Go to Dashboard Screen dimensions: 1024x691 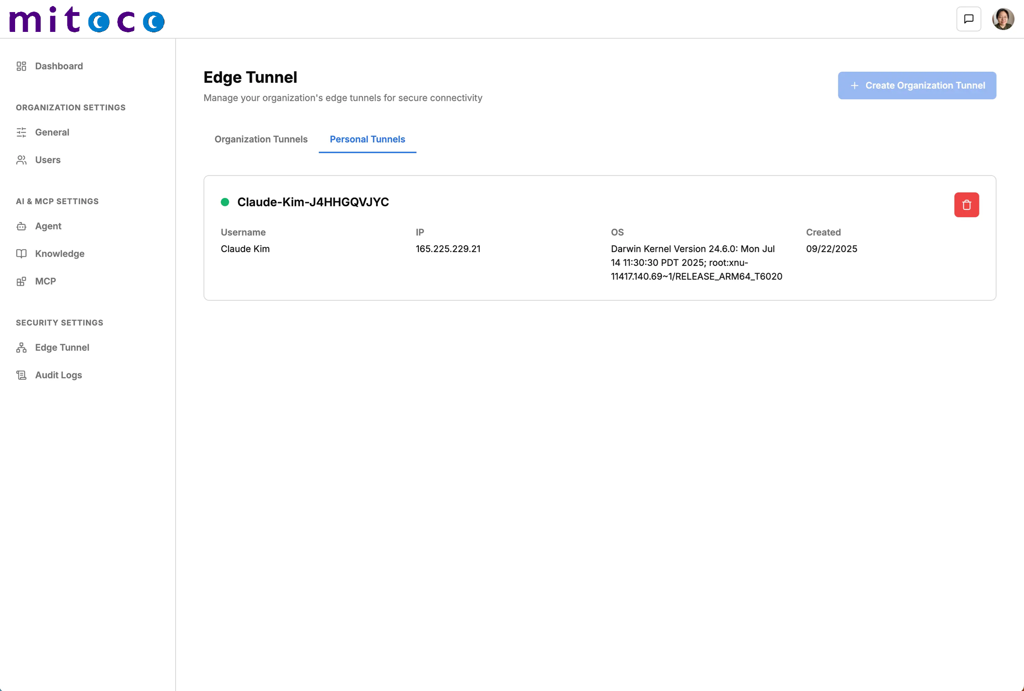tap(59, 66)
